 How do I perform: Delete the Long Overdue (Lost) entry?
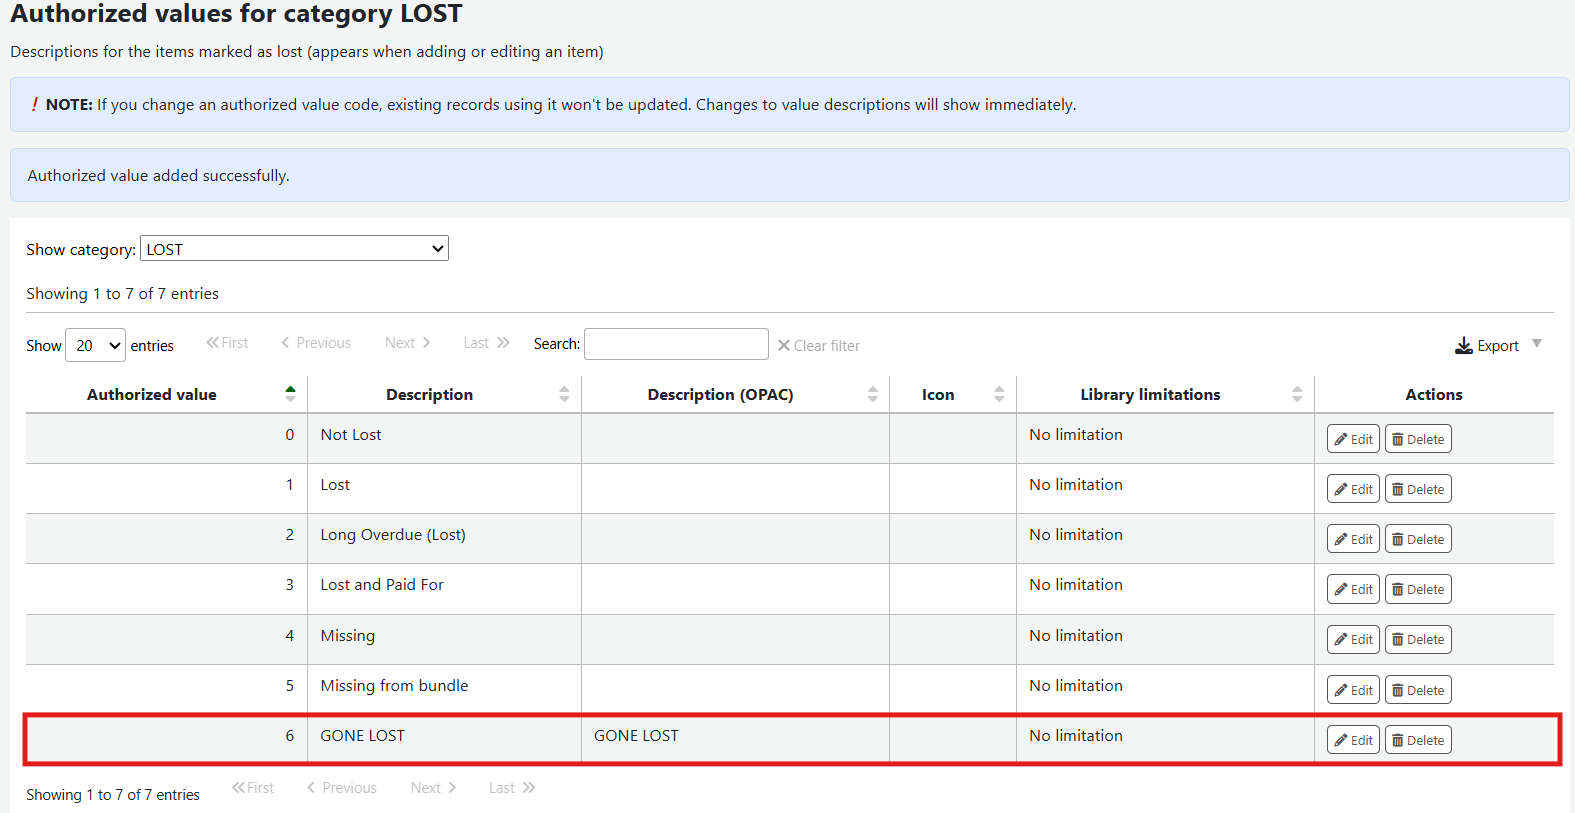[x=1417, y=539]
